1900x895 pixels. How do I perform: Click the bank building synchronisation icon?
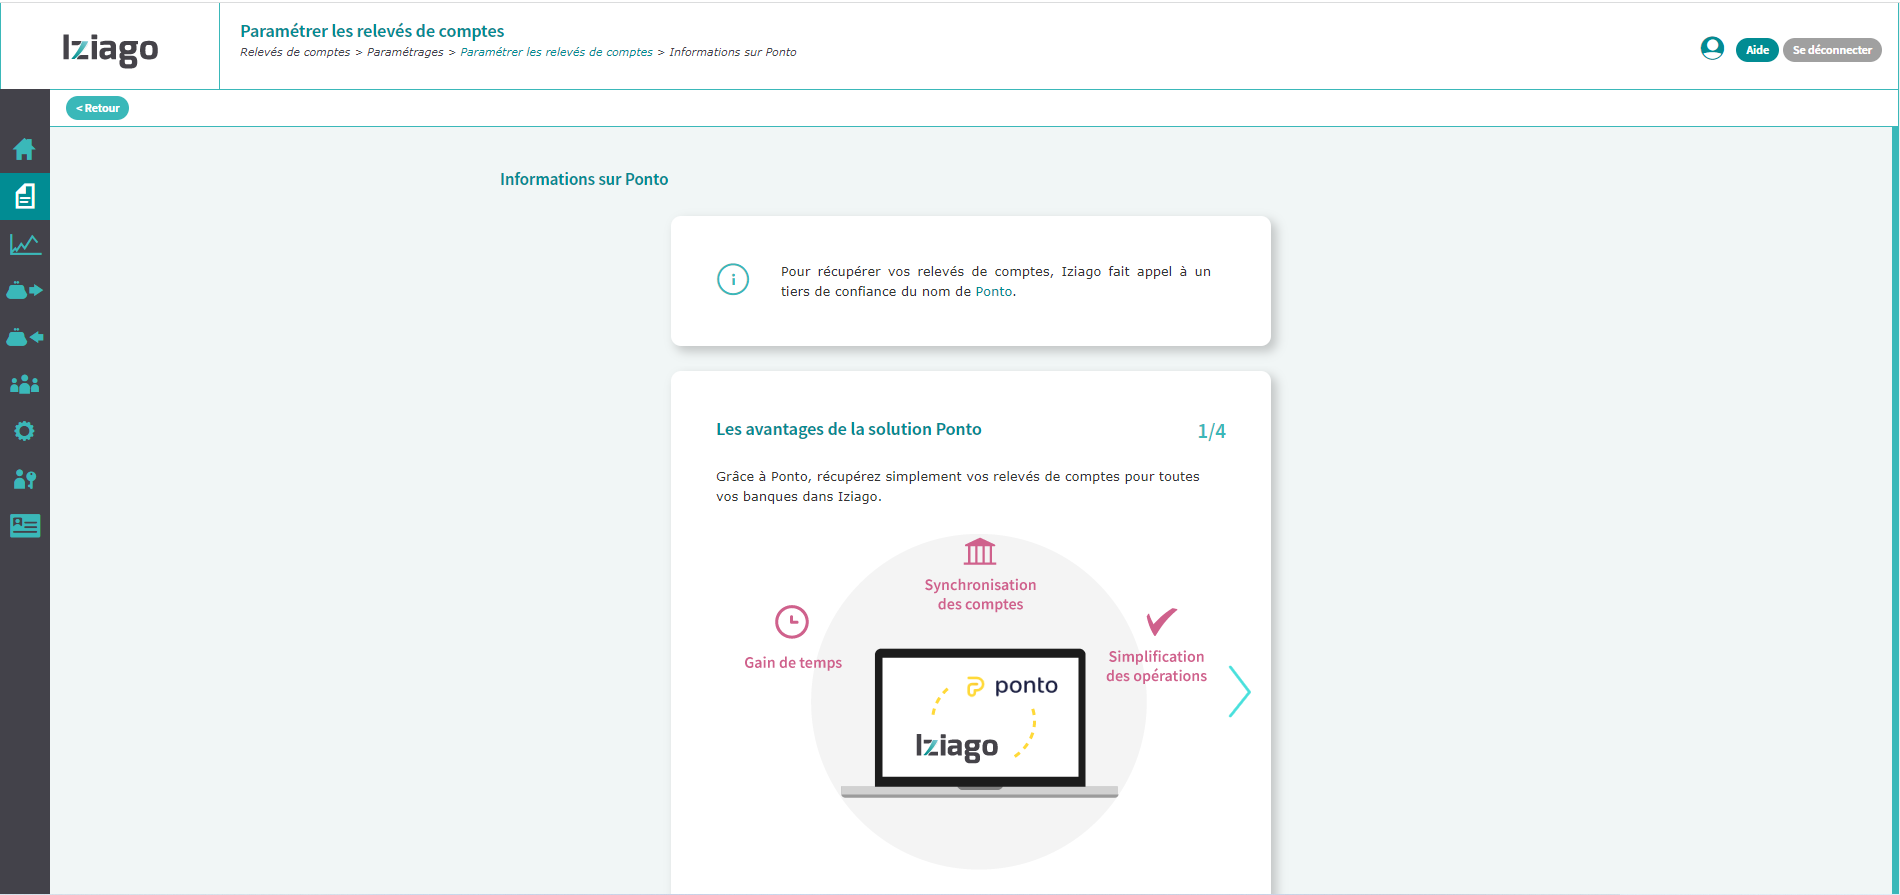pyautogui.click(x=980, y=551)
